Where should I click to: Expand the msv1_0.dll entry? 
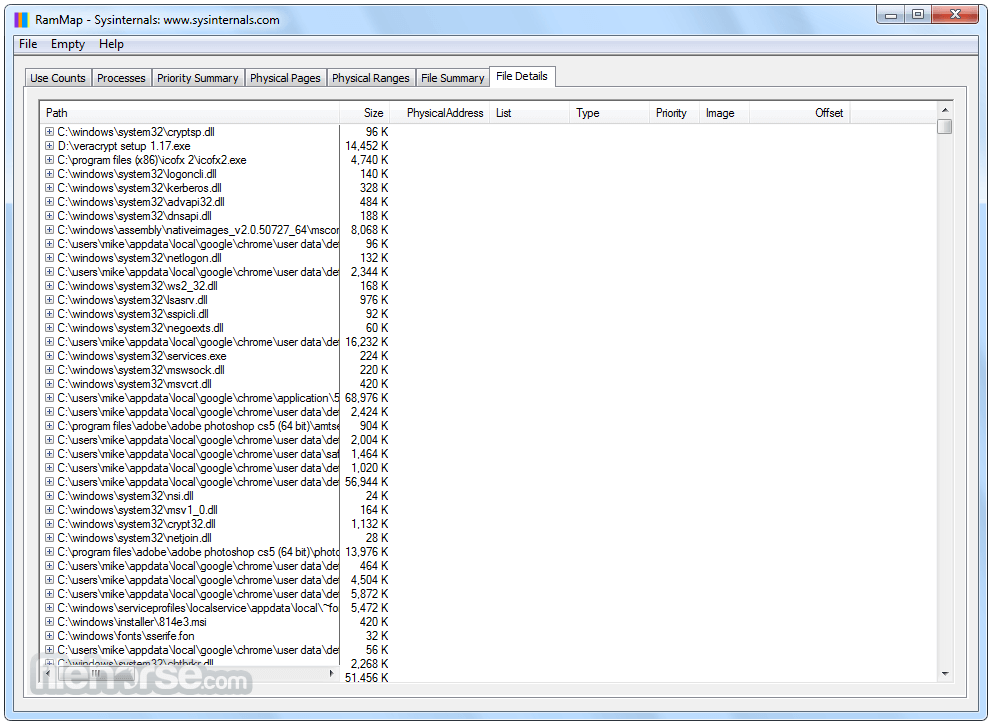click(49, 509)
